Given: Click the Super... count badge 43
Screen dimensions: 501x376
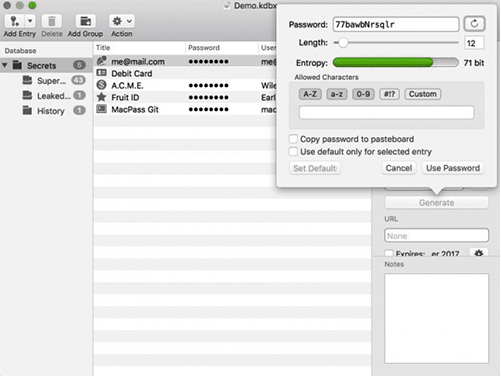Looking at the screenshot, I should [x=79, y=80].
